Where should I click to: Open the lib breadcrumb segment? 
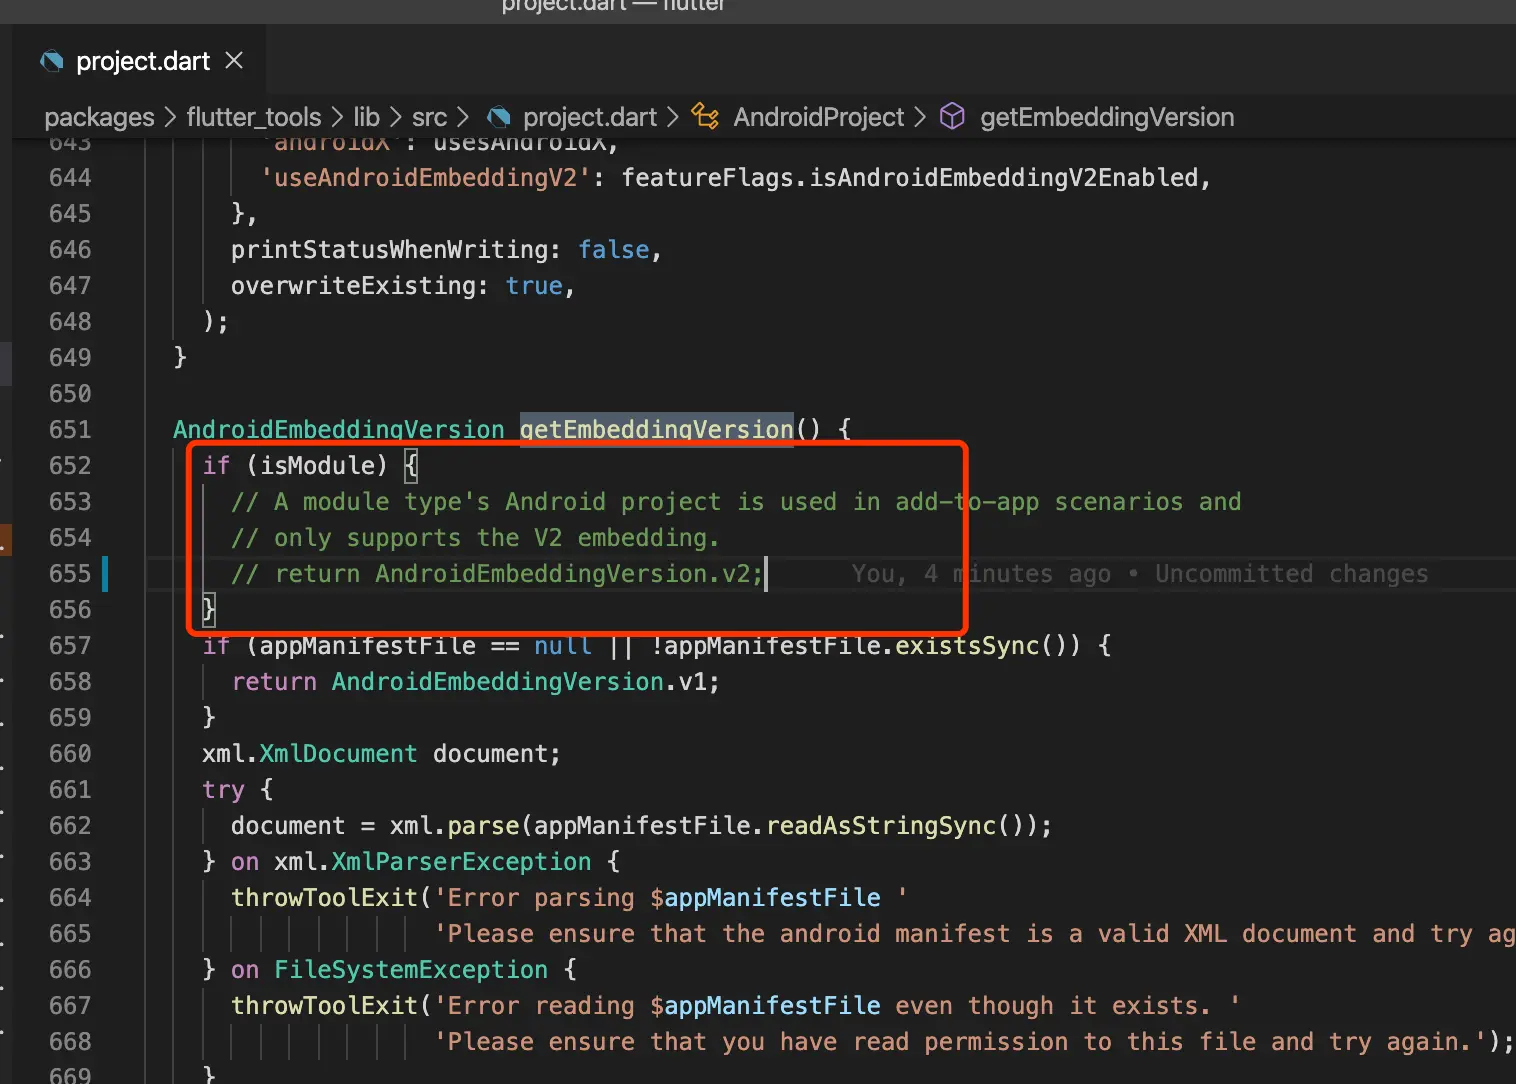(x=367, y=117)
